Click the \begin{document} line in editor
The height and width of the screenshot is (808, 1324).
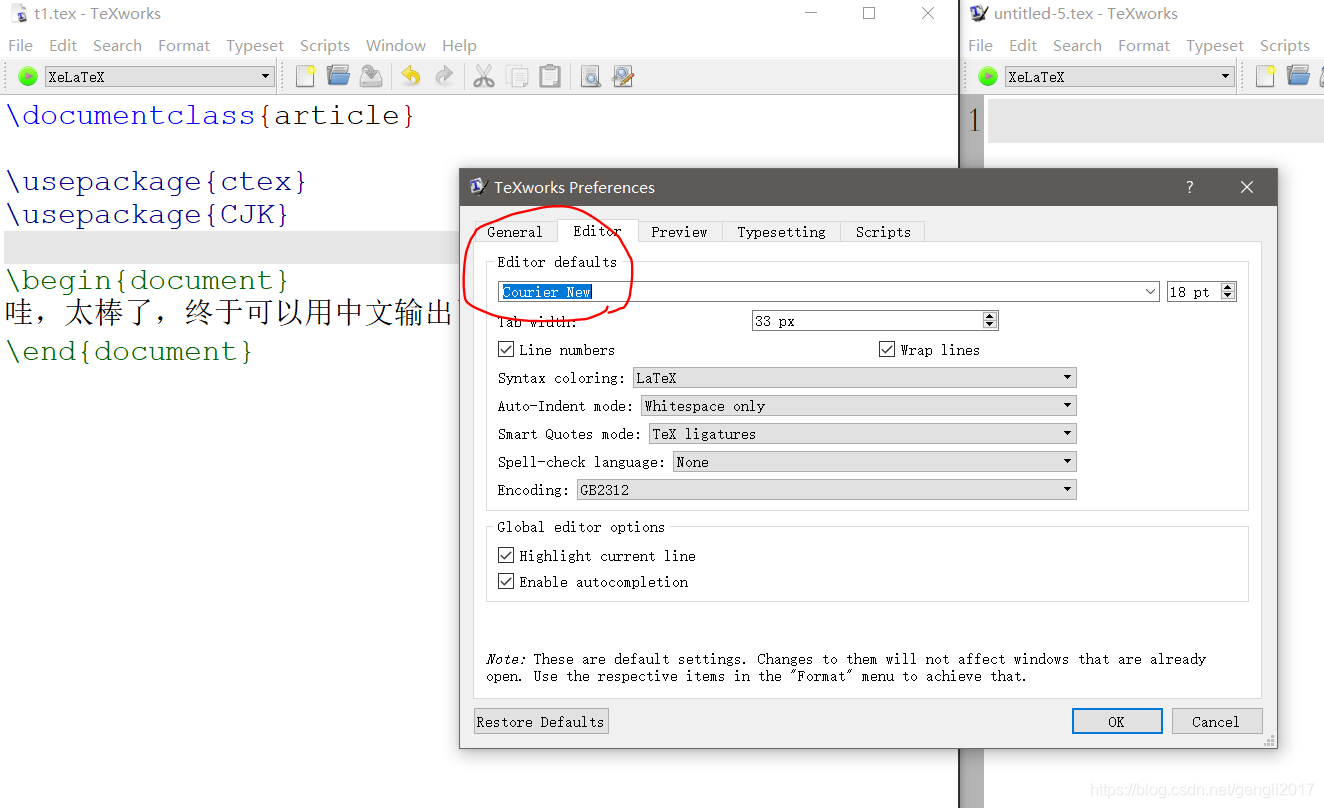[147, 280]
